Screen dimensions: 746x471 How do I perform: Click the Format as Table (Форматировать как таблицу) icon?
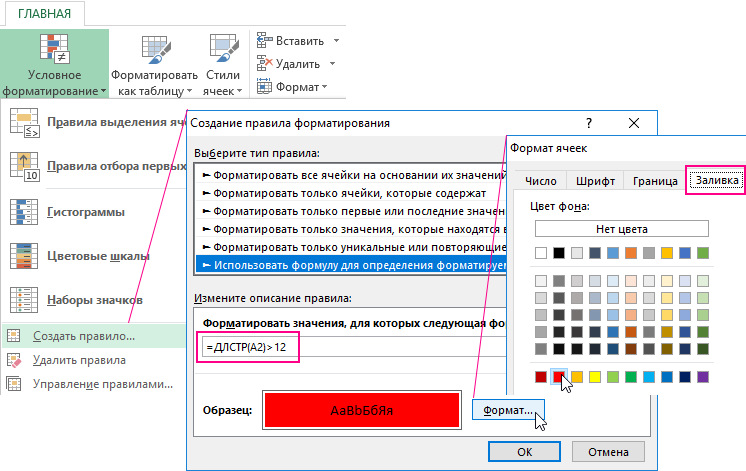156,49
